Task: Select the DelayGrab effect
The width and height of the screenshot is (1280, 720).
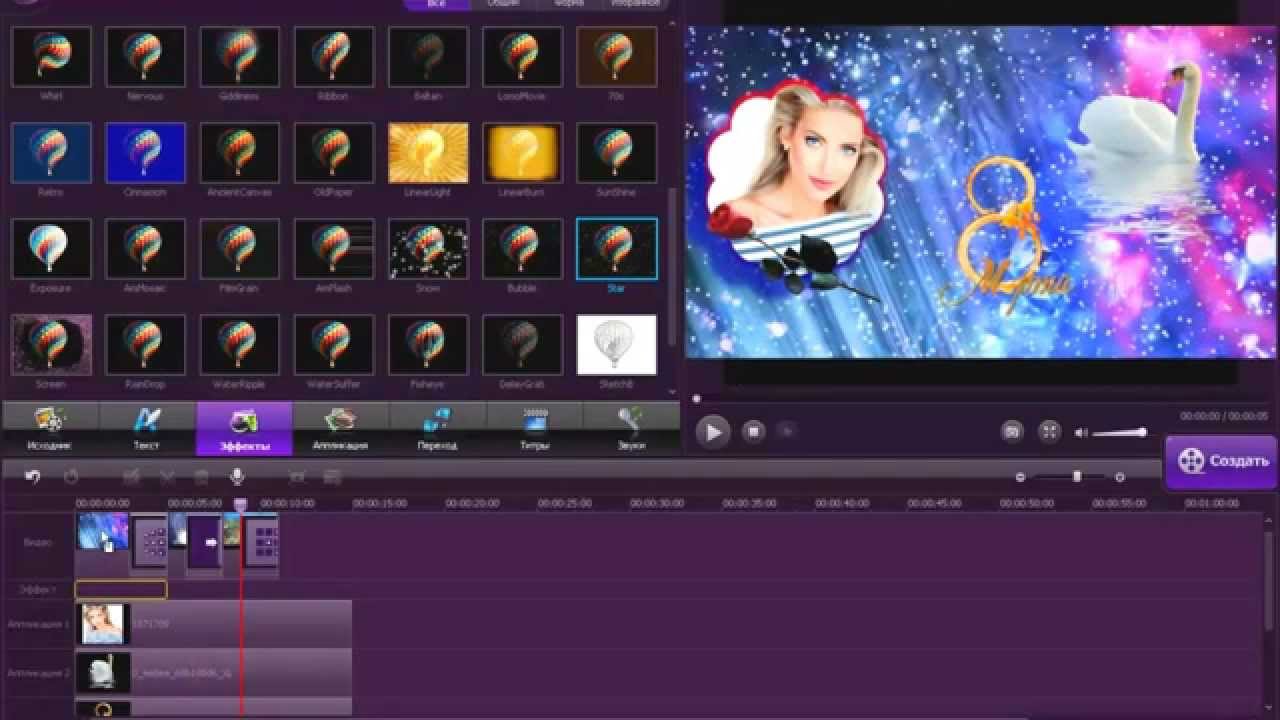Action: [x=522, y=344]
